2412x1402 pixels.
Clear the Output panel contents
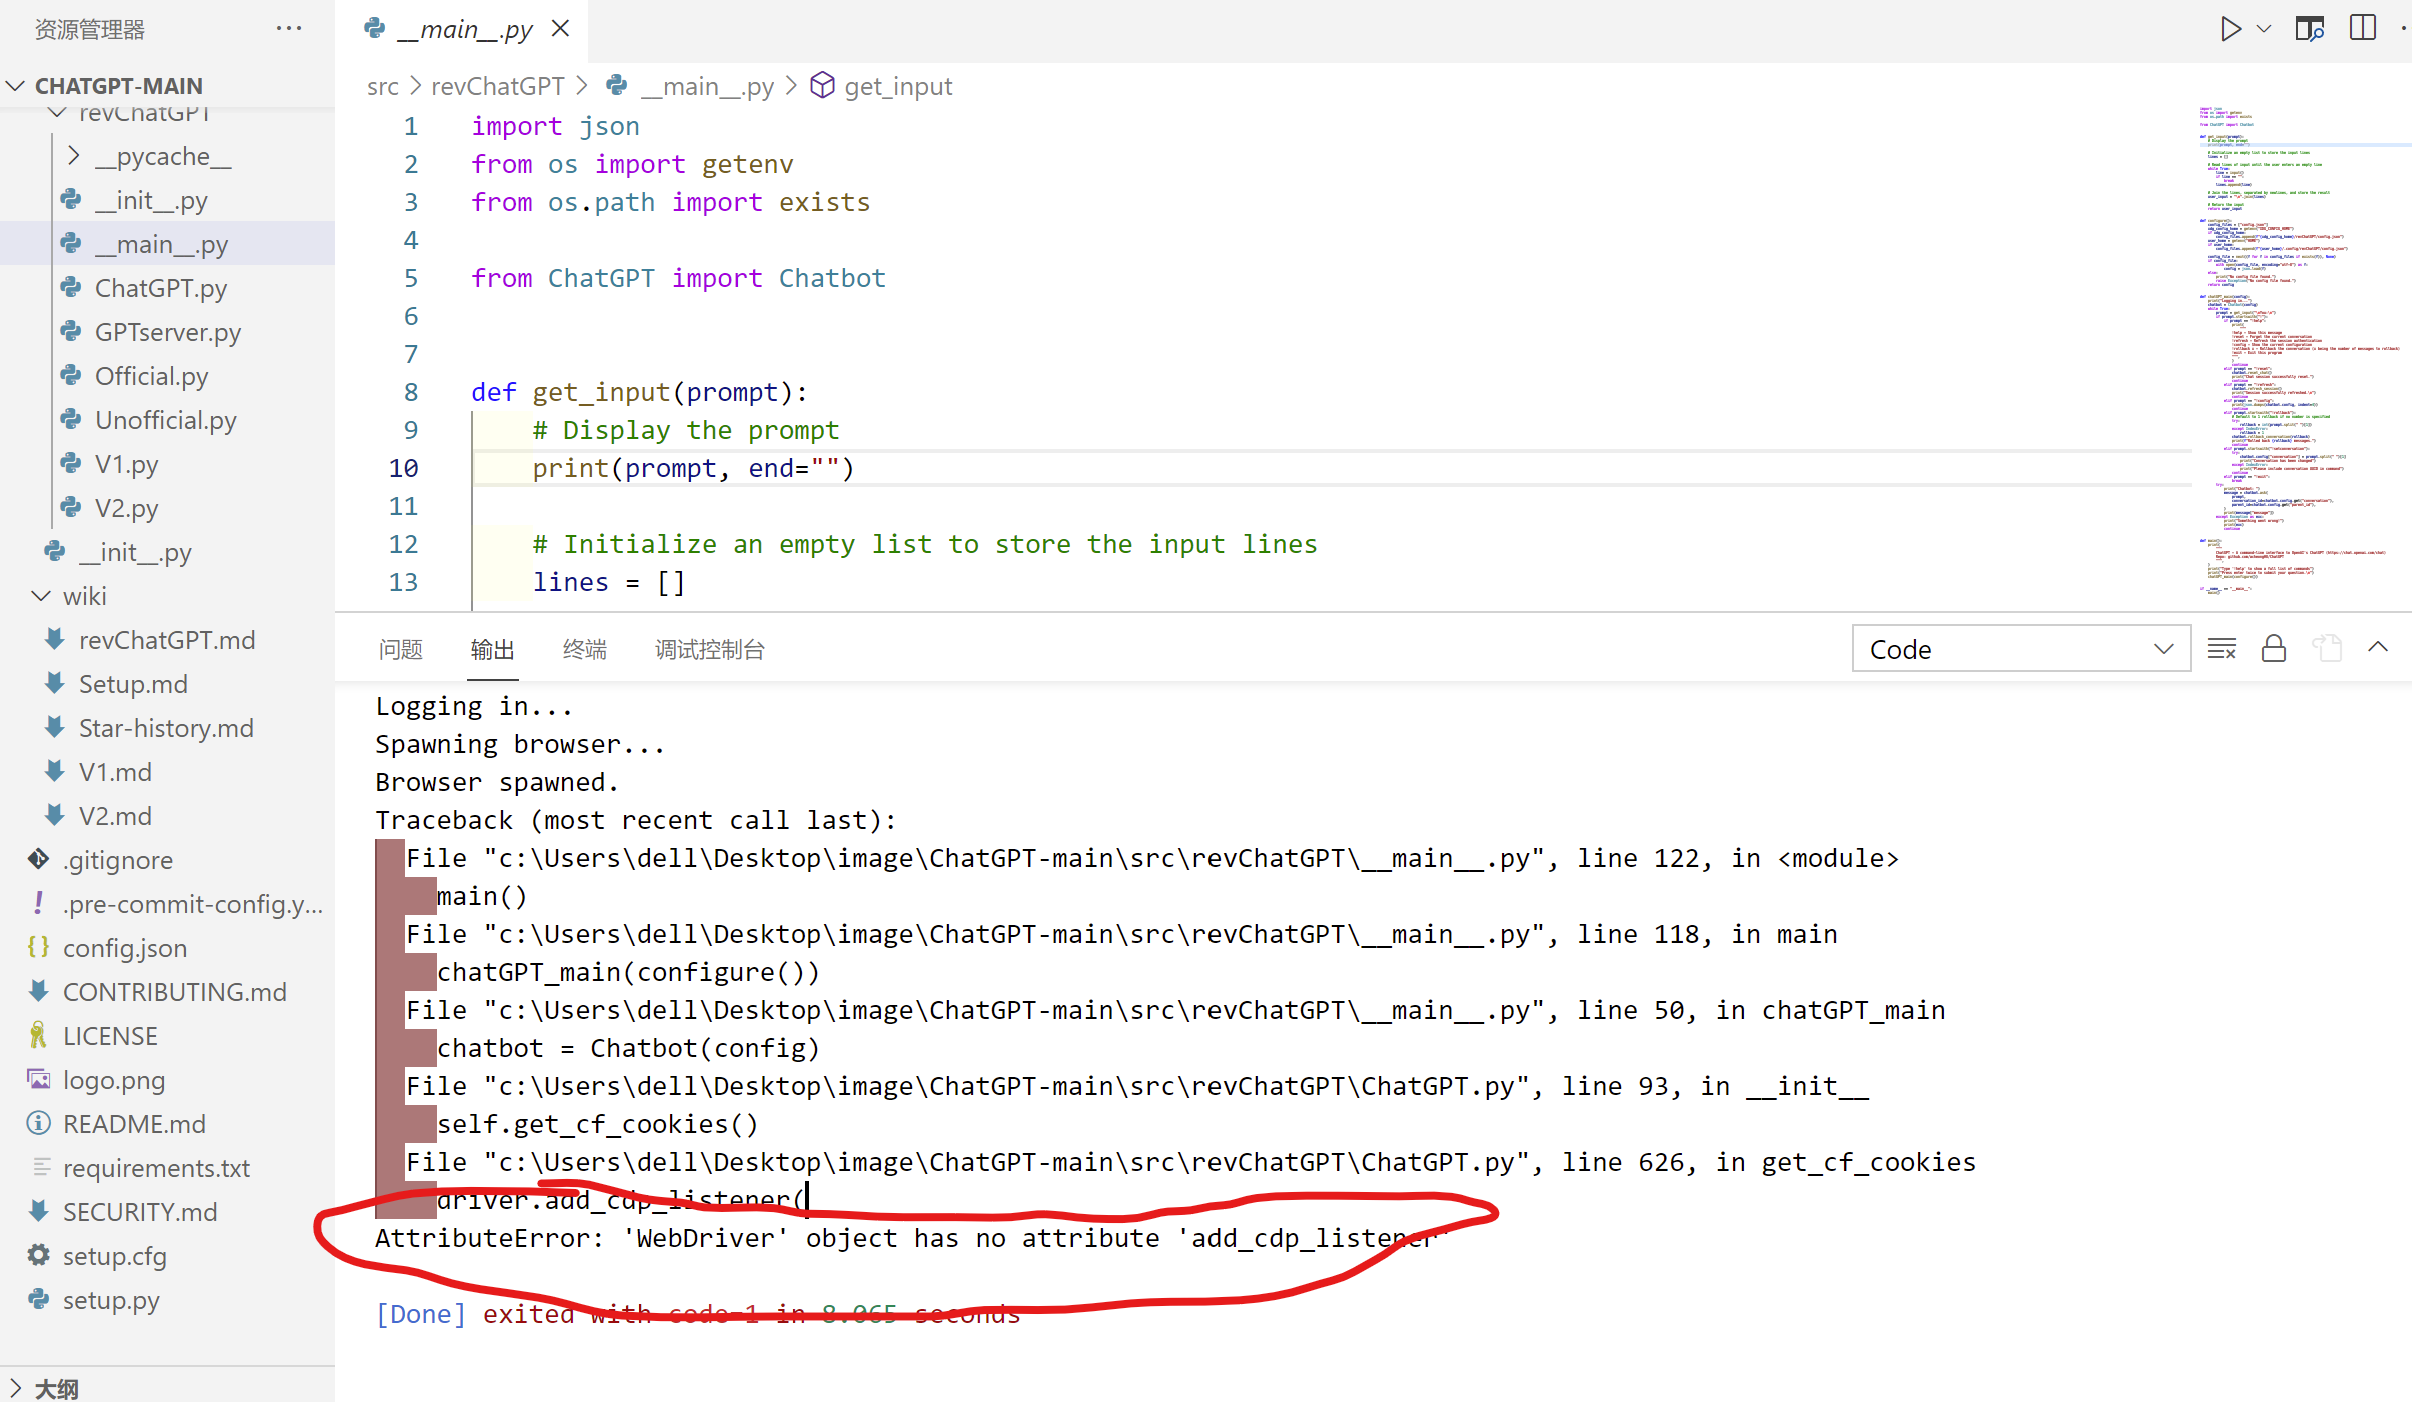pos(2222,648)
